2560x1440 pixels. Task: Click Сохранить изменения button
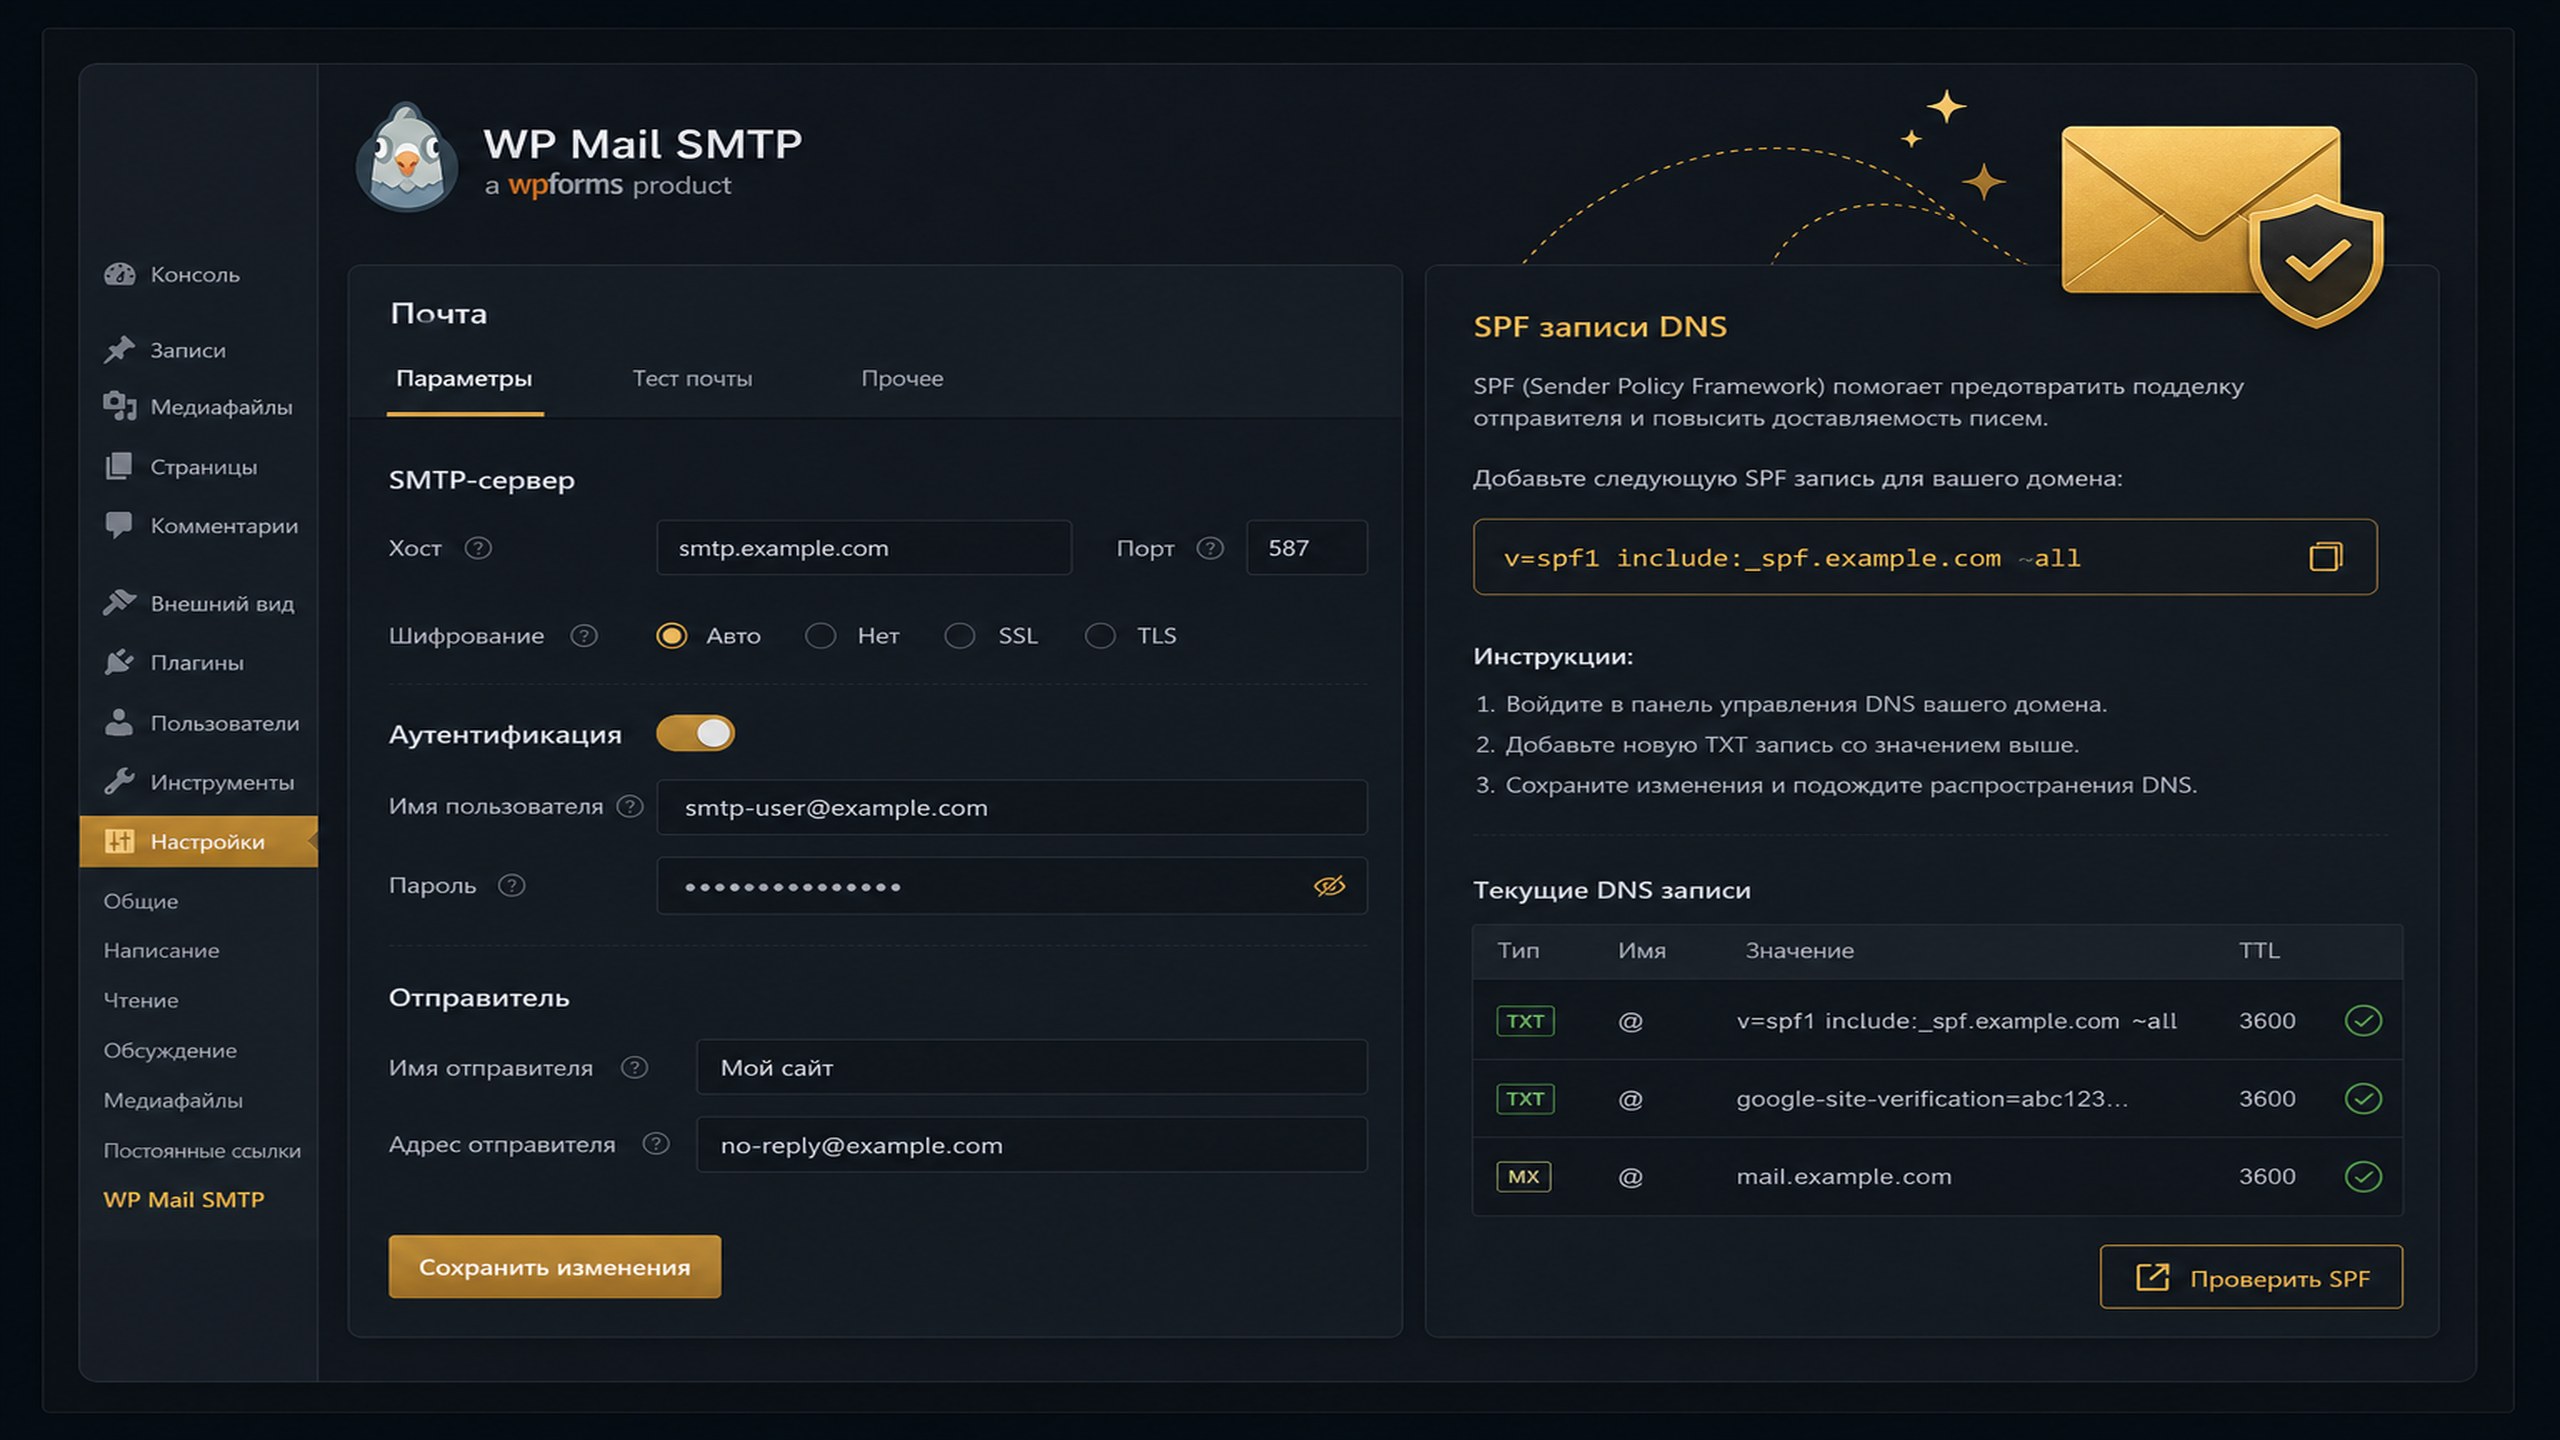[x=555, y=1267]
